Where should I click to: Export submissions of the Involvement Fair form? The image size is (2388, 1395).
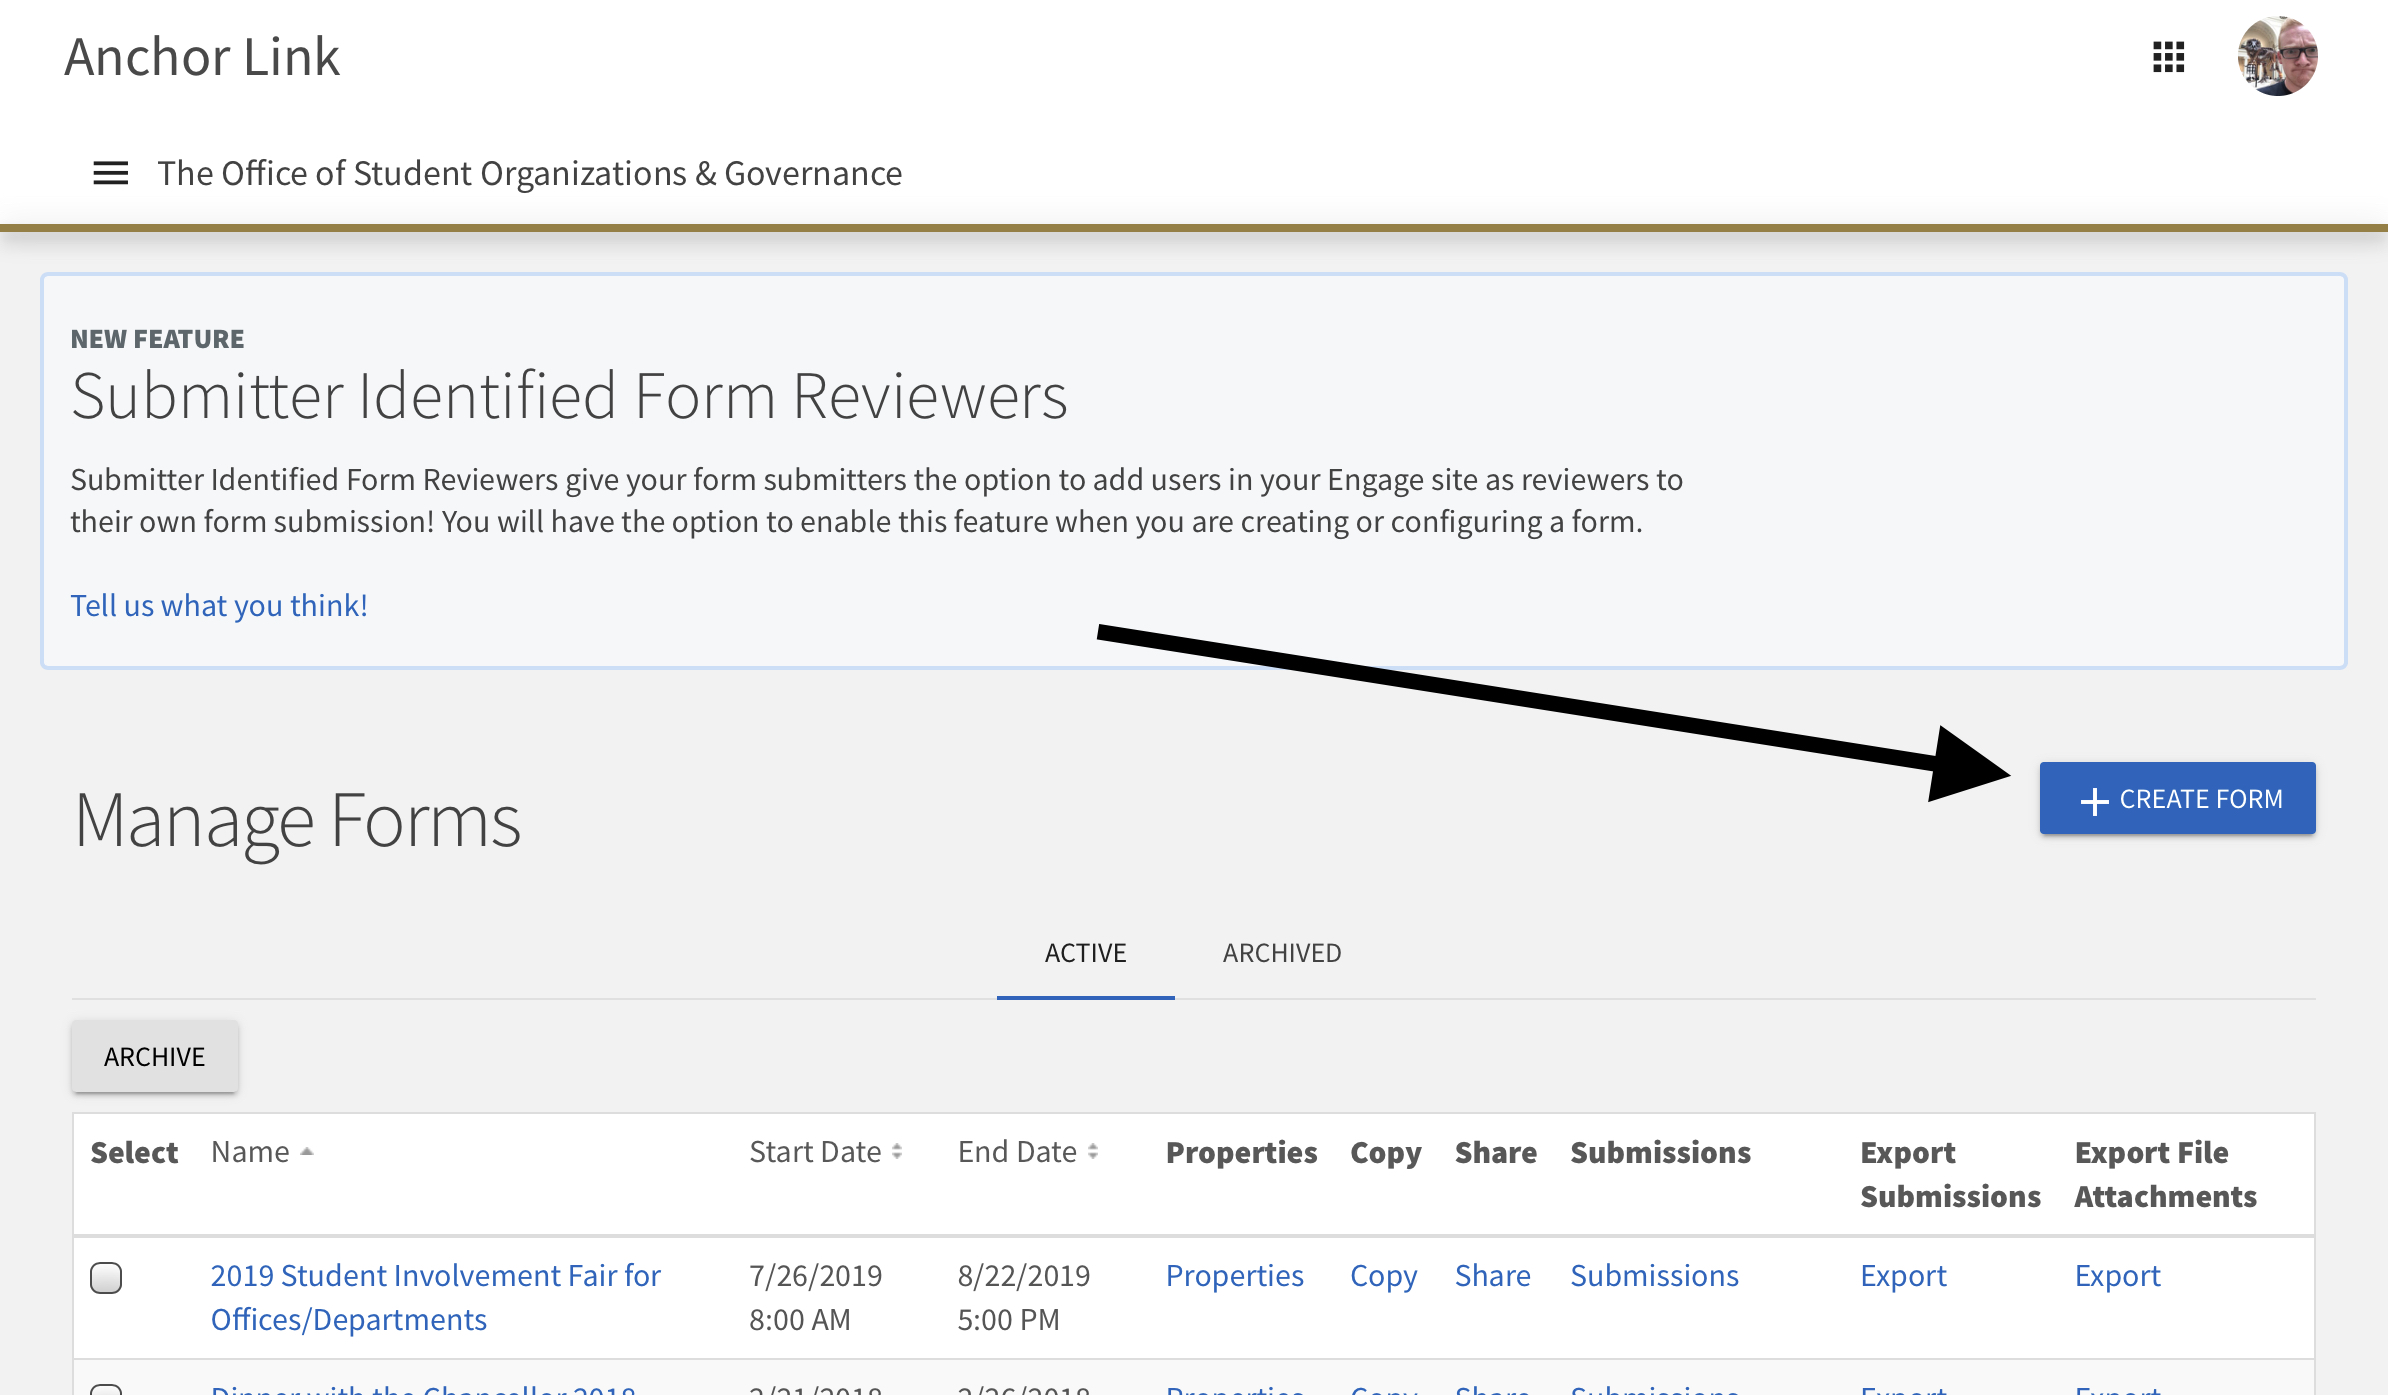pyautogui.click(x=1902, y=1276)
